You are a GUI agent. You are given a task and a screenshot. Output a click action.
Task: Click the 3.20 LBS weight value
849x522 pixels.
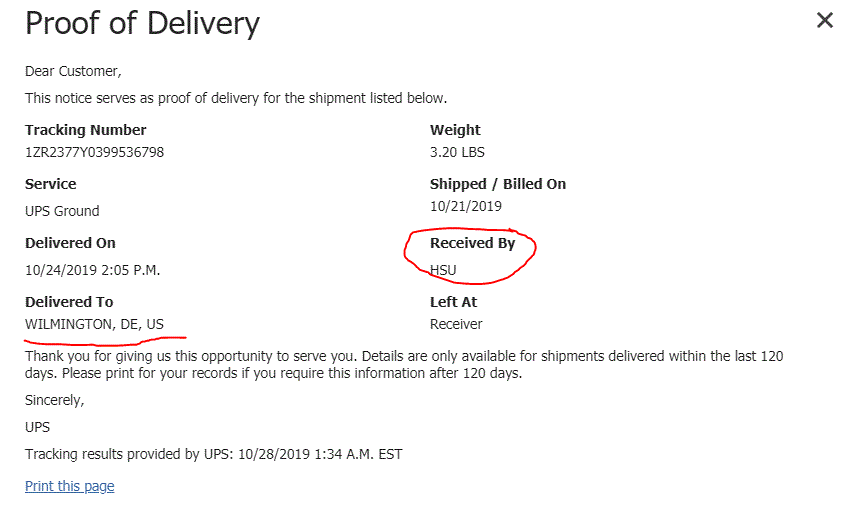(x=459, y=152)
